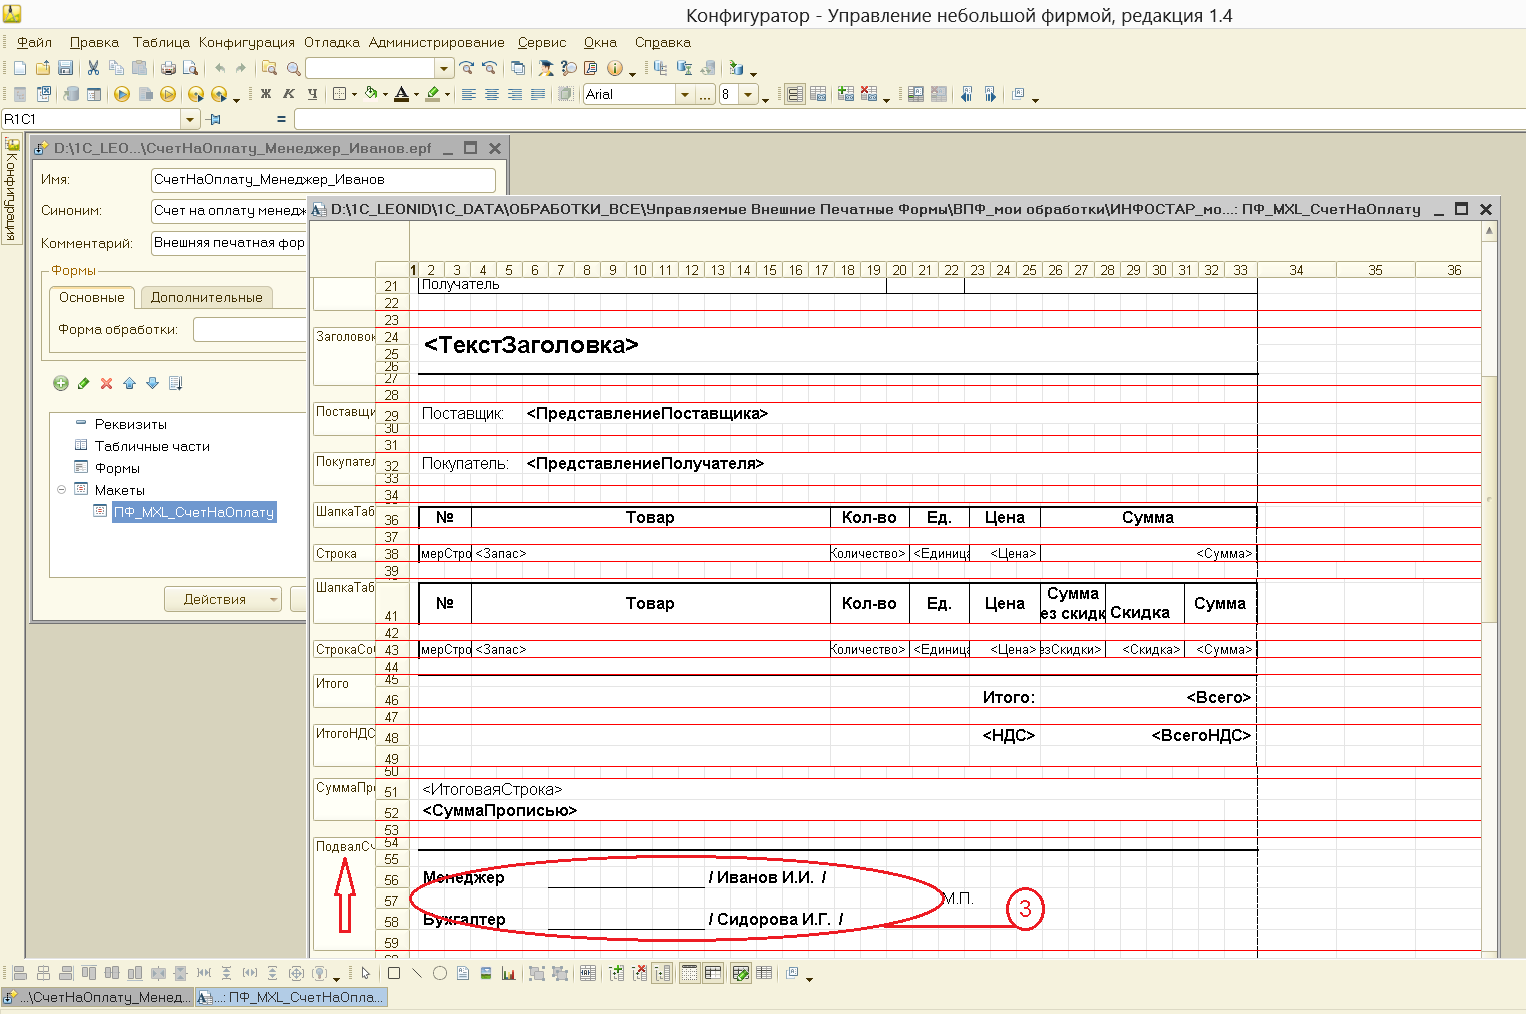Click the Undo arrow icon
The height and width of the screenshot is (1014, 1526).
220,68
